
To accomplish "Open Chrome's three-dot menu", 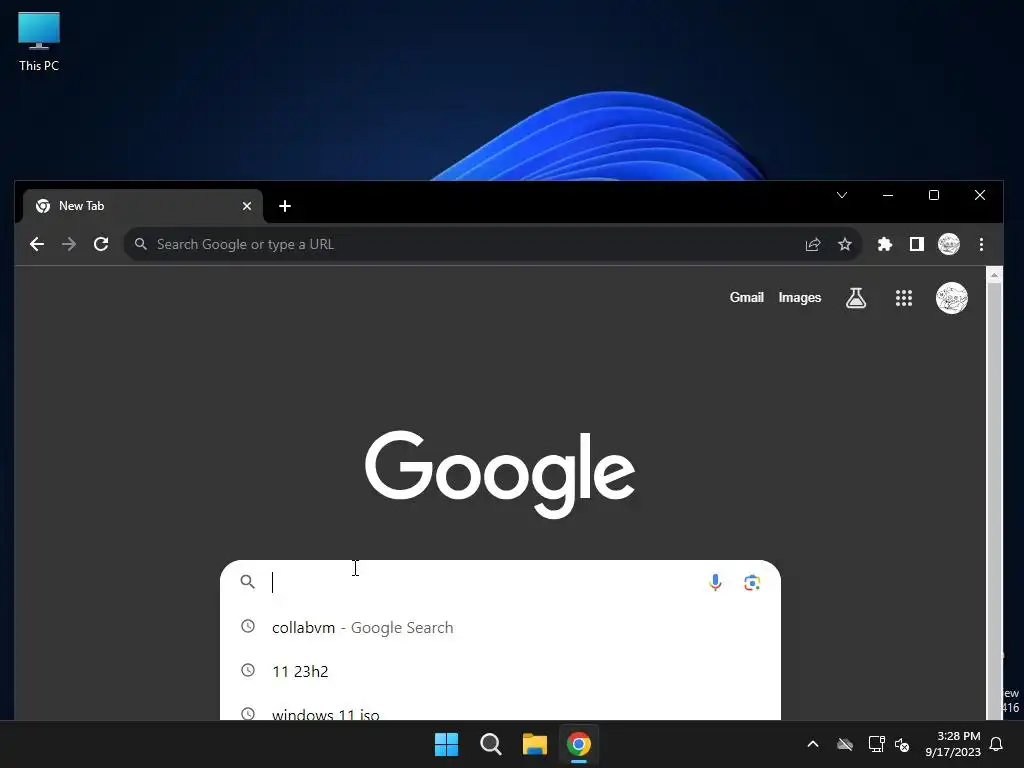I will point(982,244).
